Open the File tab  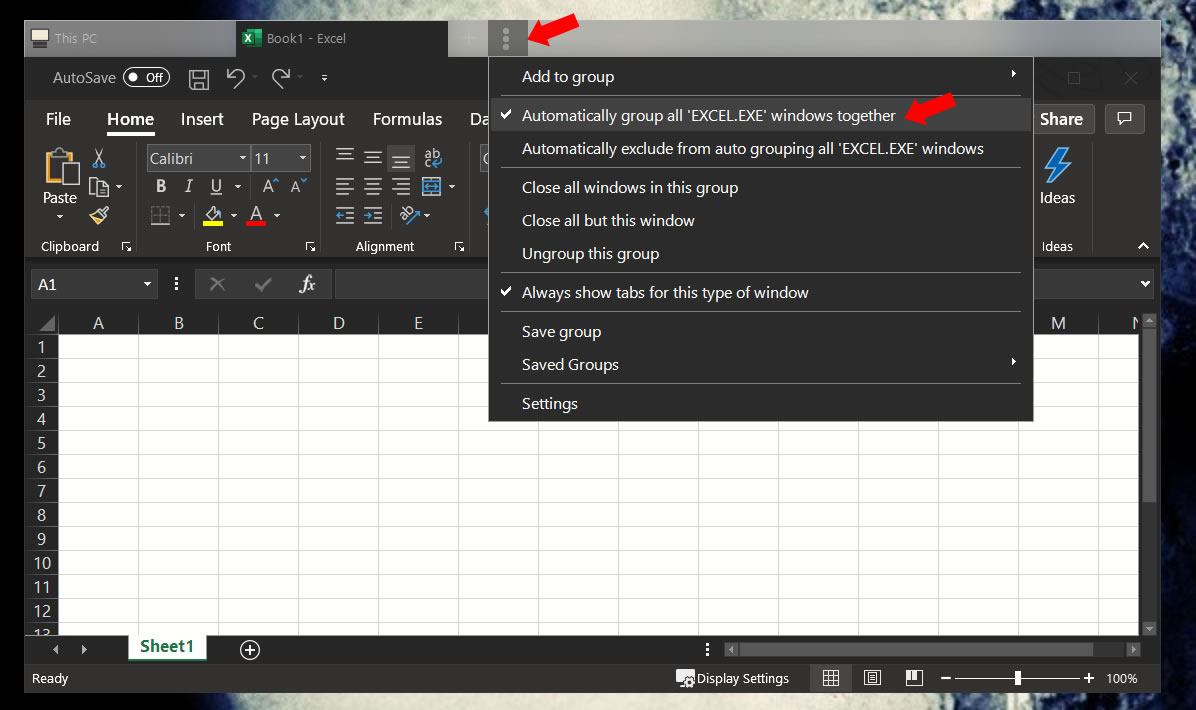click(x=58, y=120)
